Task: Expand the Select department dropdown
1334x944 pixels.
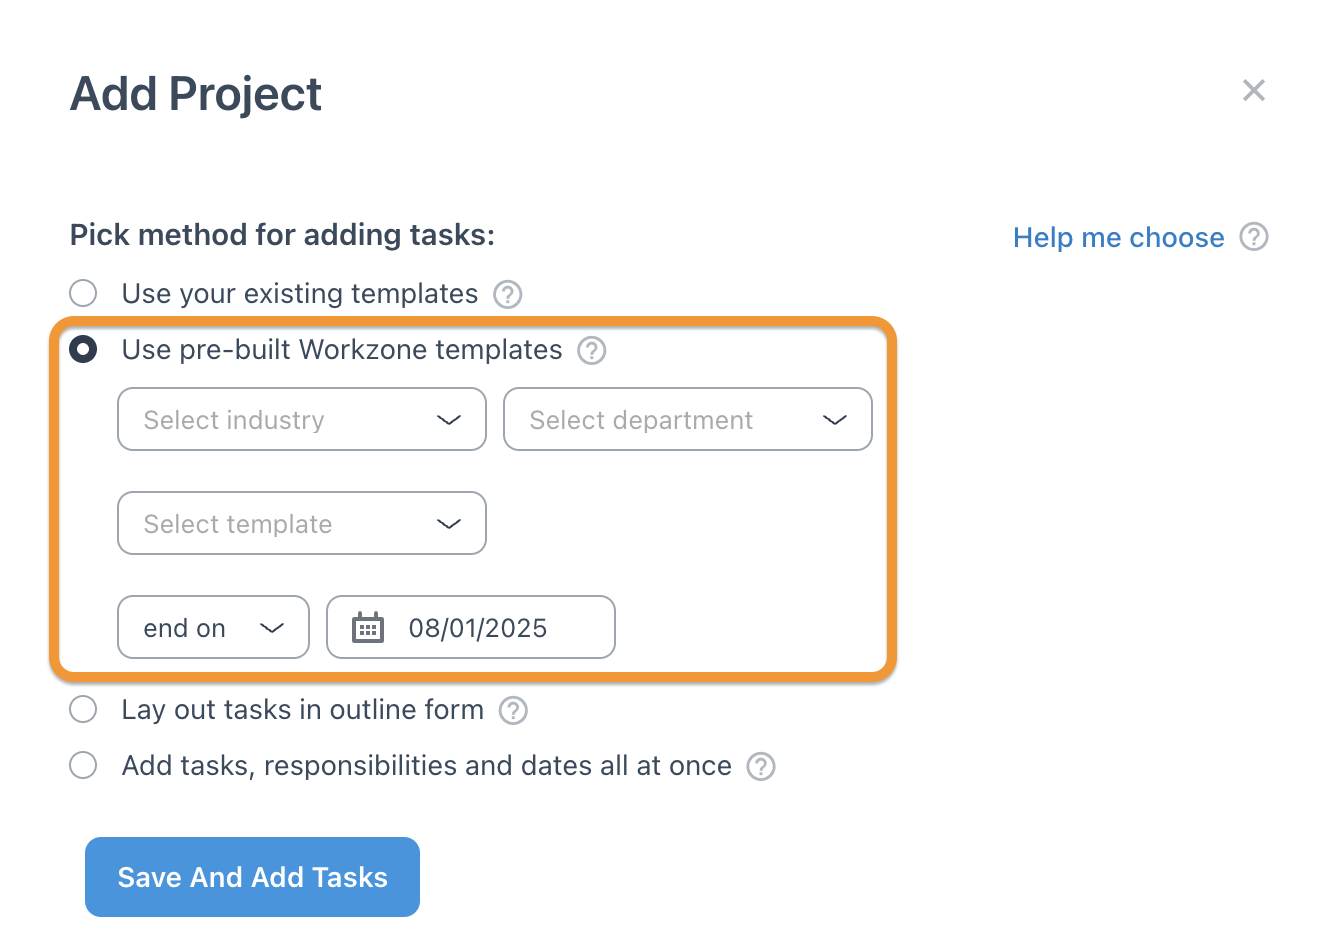Action: [688, 419]
